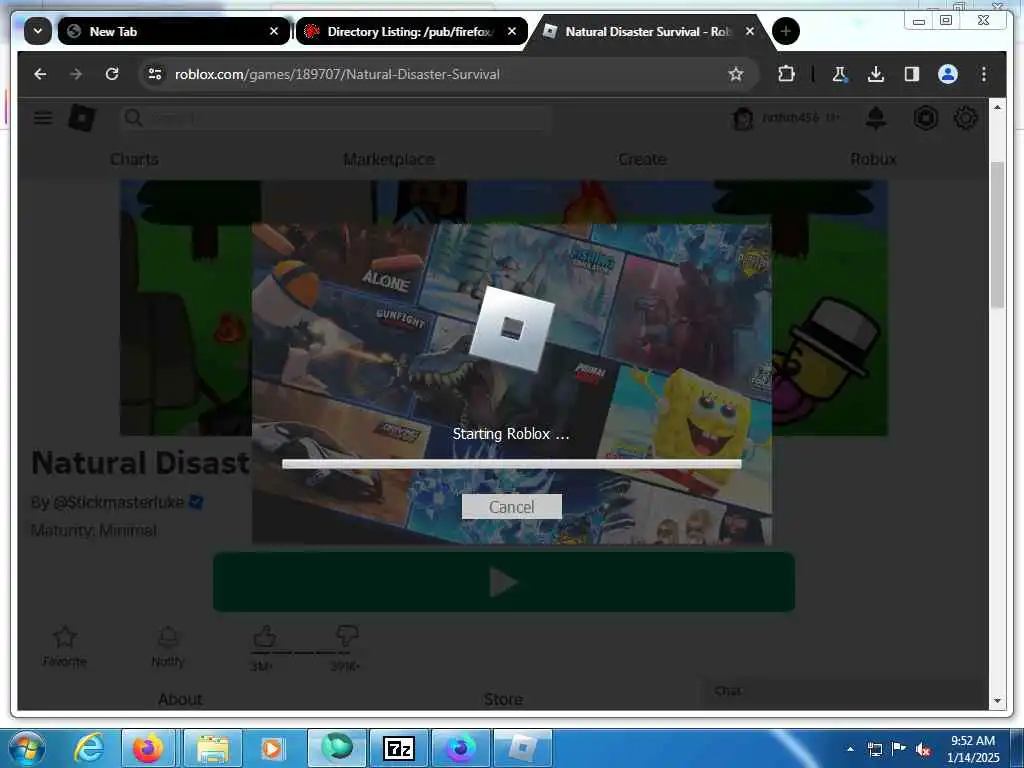
Task: Open the Marketplace navigation link
Action: coord(389,159)
